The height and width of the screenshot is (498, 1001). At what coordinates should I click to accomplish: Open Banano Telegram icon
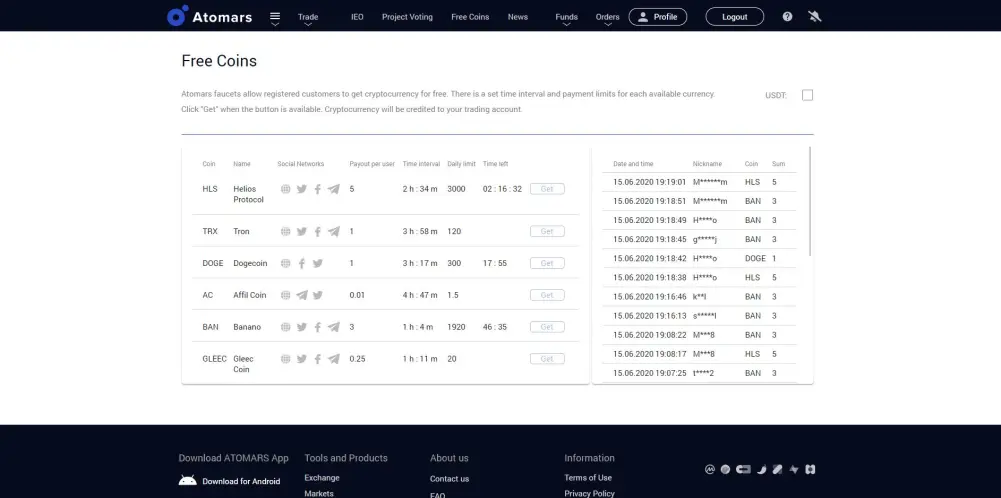point(334,327)
